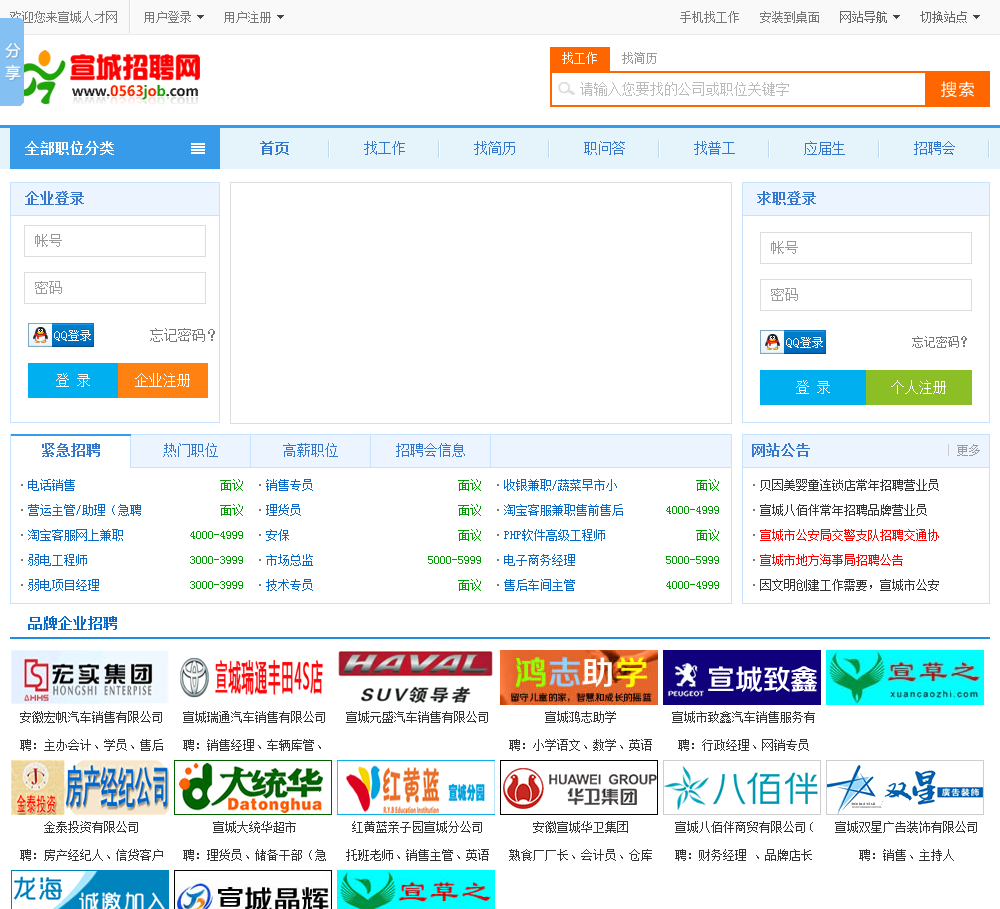
Task: Click 忘记密码 in 求职登录 panel
Action: (939, 343)
